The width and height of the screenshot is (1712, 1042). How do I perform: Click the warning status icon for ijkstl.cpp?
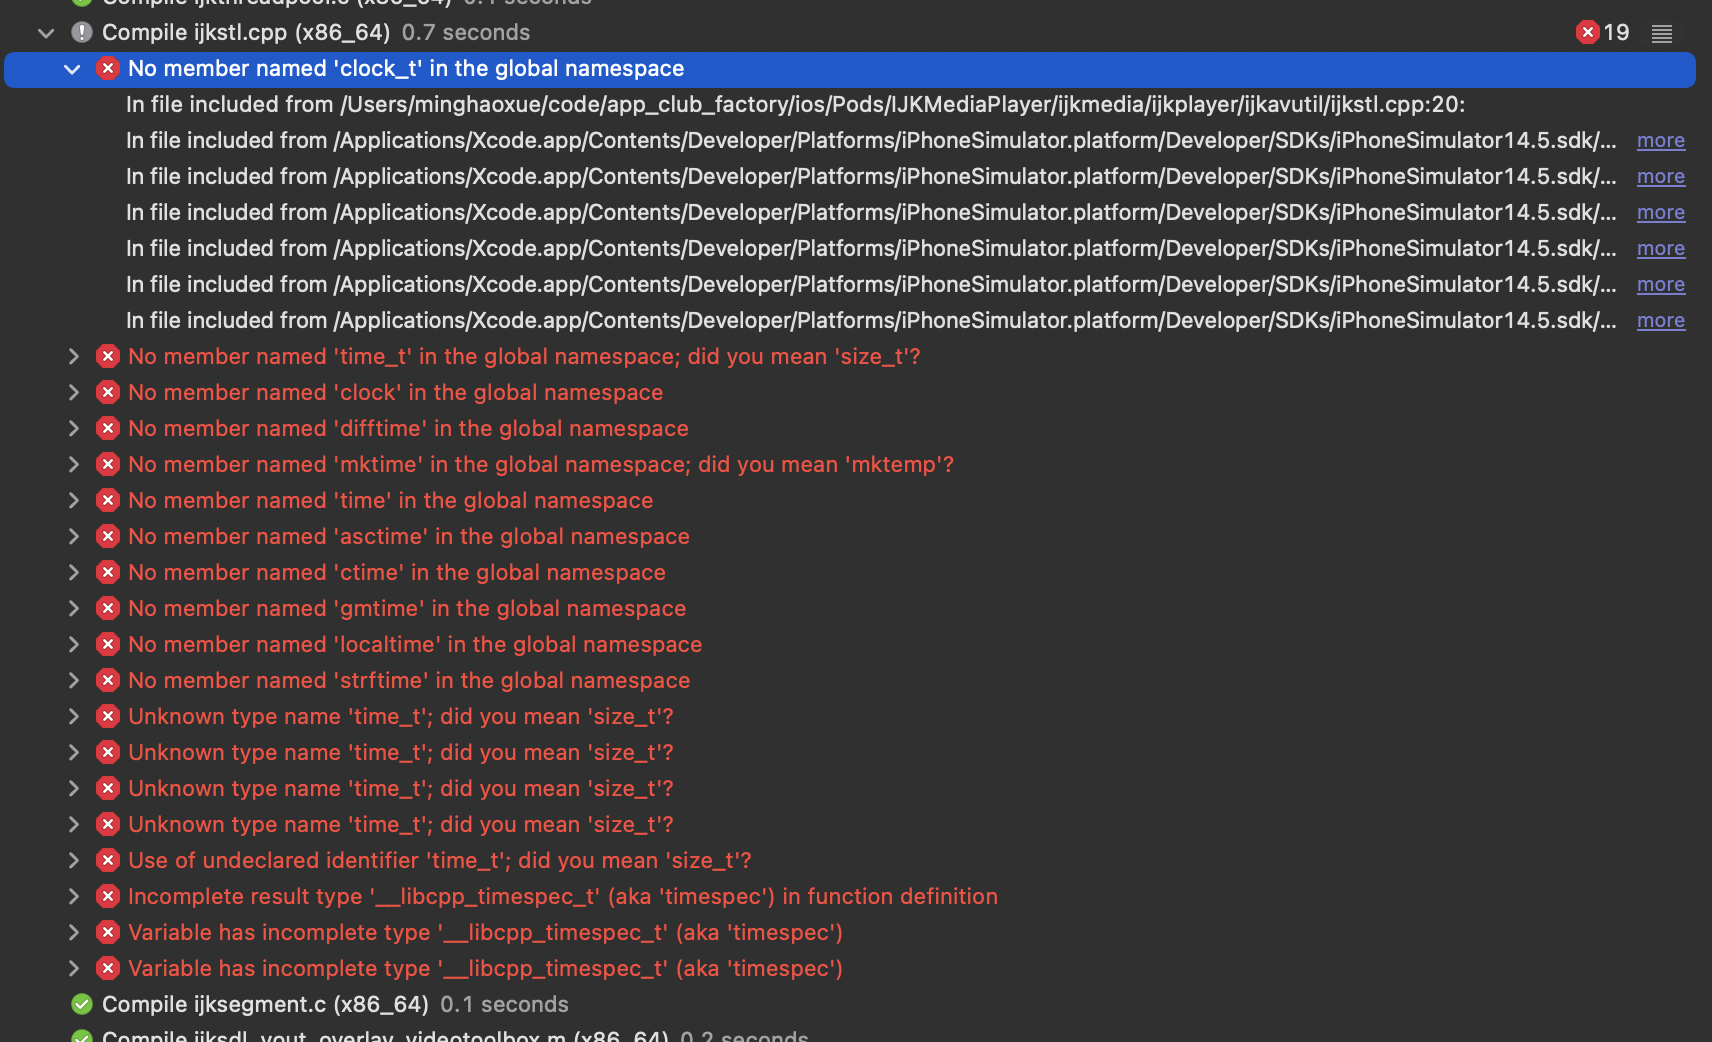point(82,33)
